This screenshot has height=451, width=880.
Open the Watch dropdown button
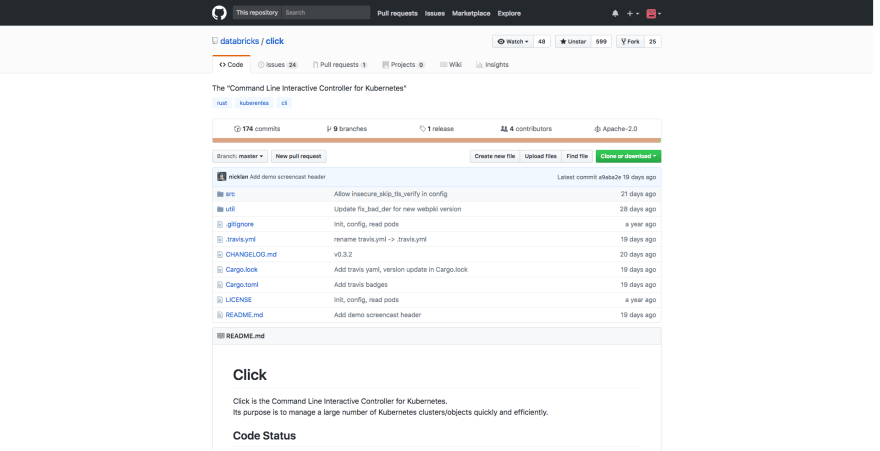(513, 42)
